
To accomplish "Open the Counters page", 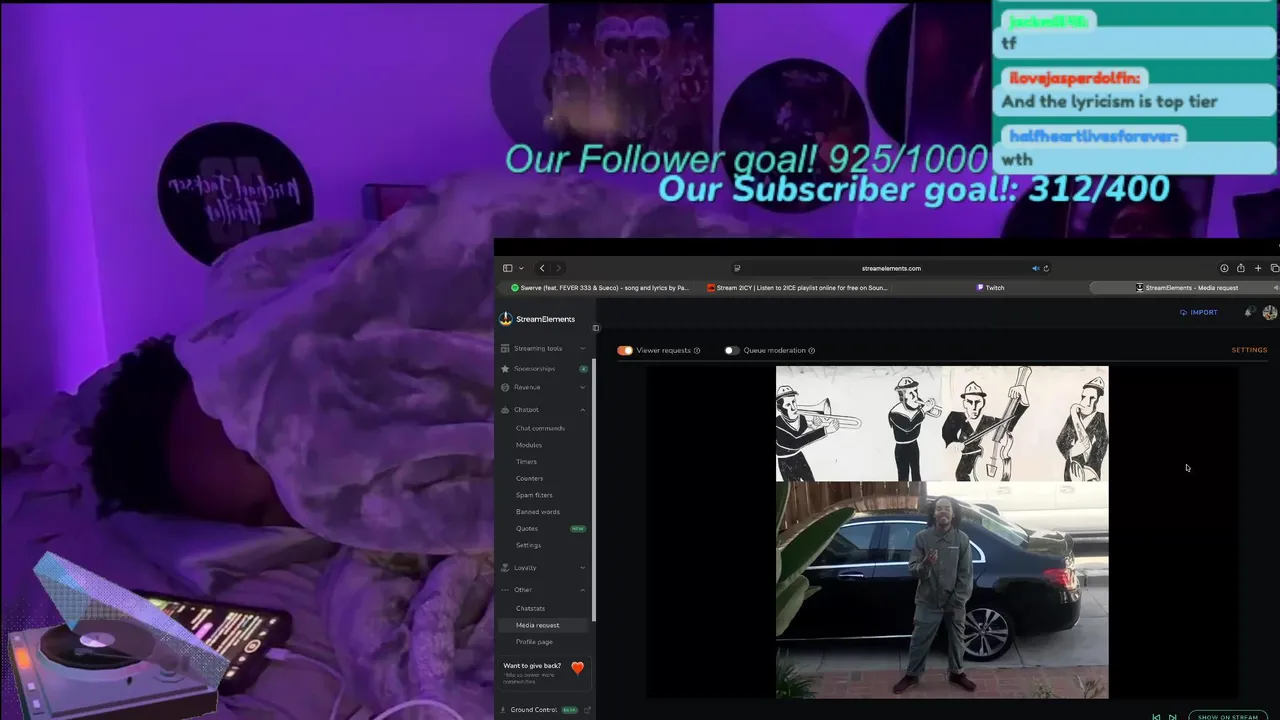I will pyautogui.click(x=530, y=478).
